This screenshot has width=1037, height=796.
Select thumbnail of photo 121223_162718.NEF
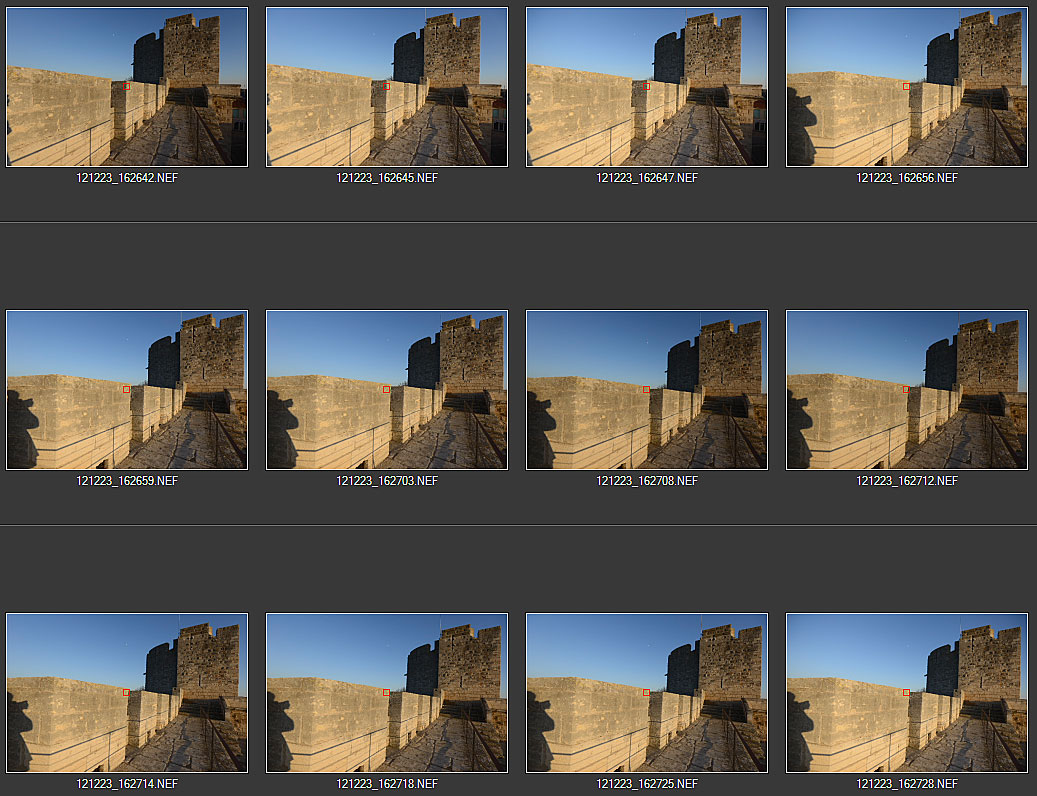point(387,693)
